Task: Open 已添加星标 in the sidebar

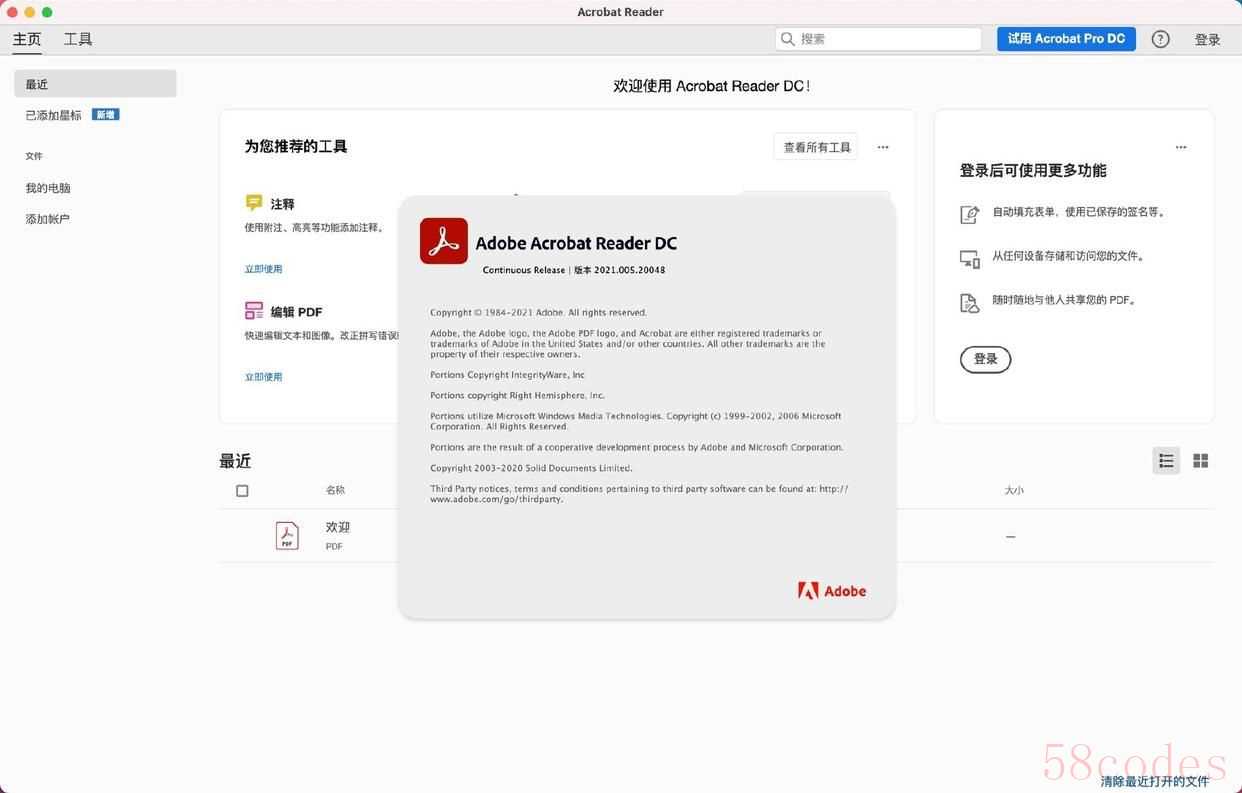Action: pyautogui.click(x=54, y=115)
